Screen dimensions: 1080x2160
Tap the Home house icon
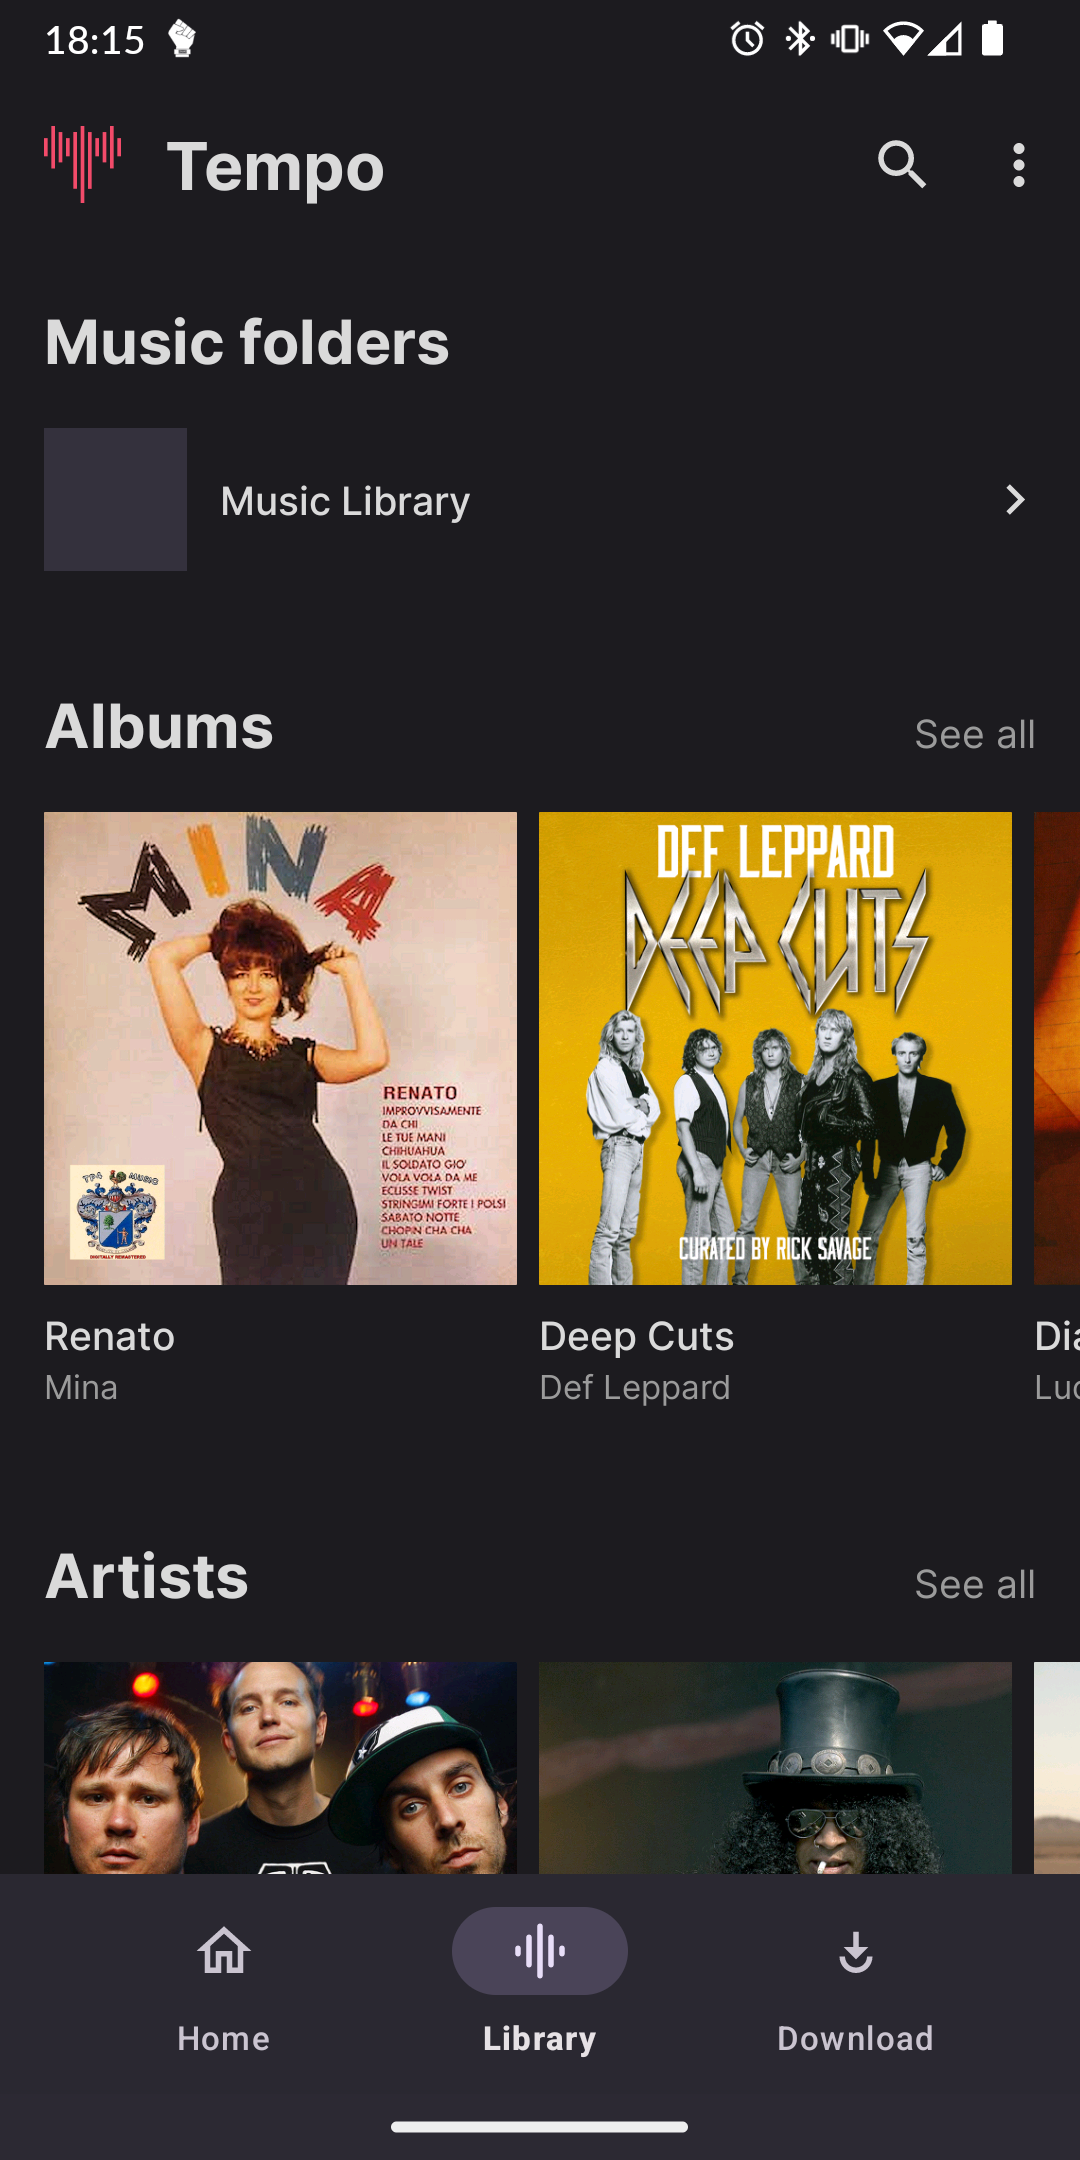point(223,1951)
